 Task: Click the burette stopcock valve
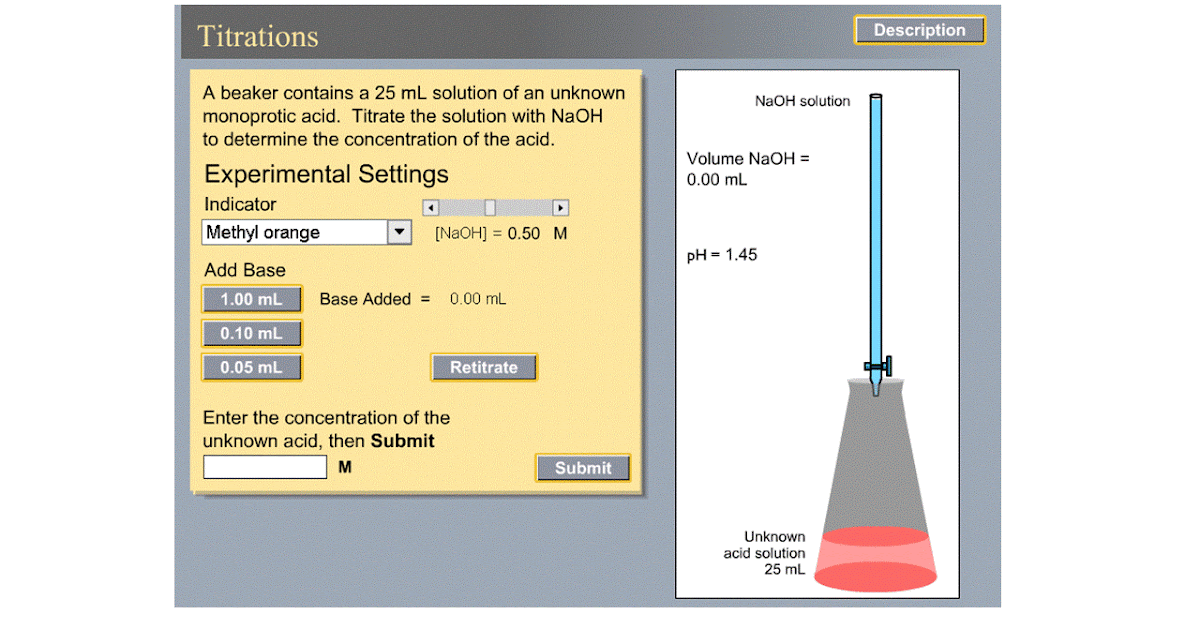point(876,365)
